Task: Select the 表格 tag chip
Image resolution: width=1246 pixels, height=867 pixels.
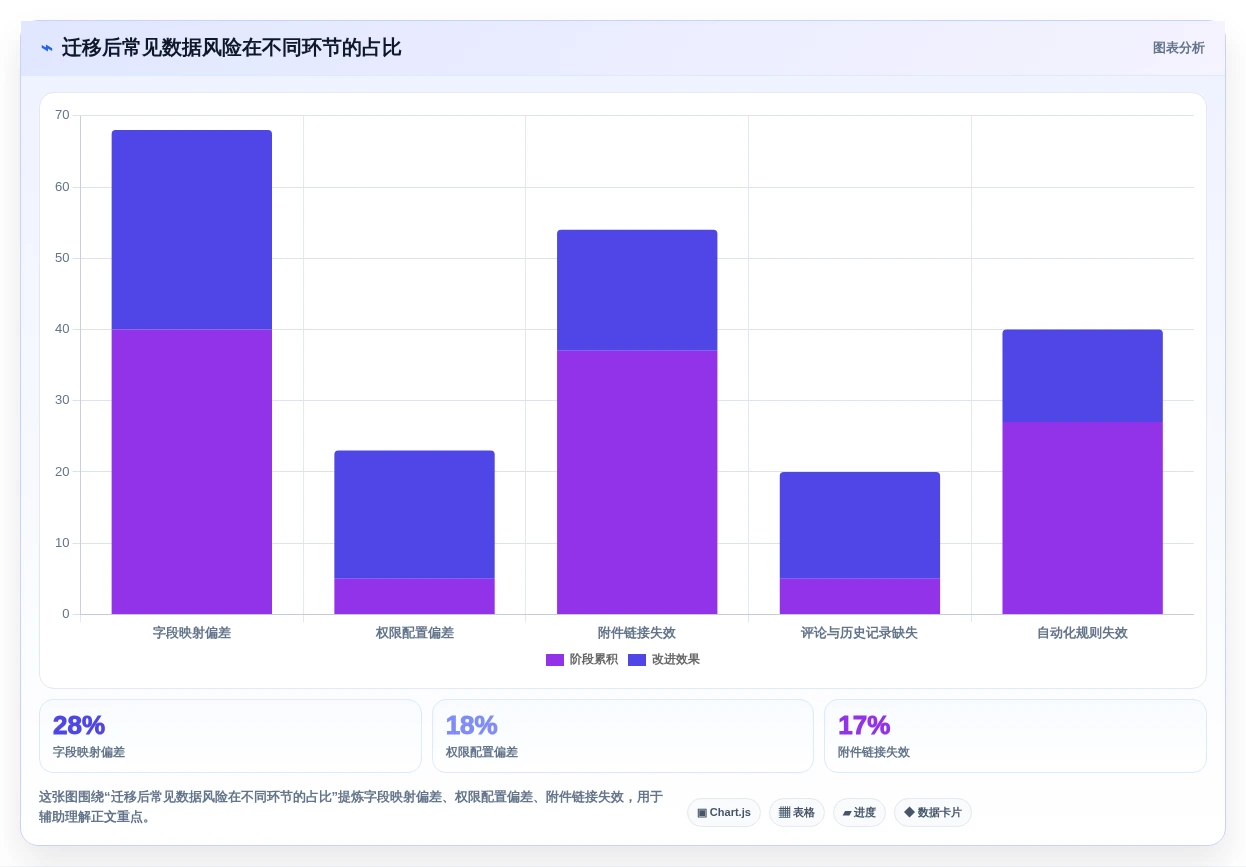Action: tap(797, 812)
